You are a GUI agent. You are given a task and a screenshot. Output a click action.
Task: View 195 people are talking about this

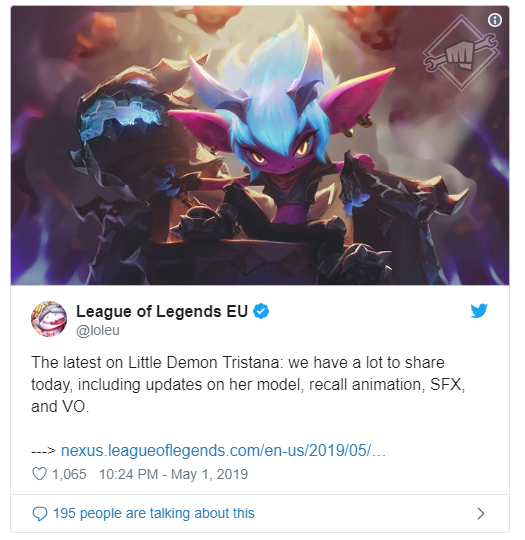point(154,513)
